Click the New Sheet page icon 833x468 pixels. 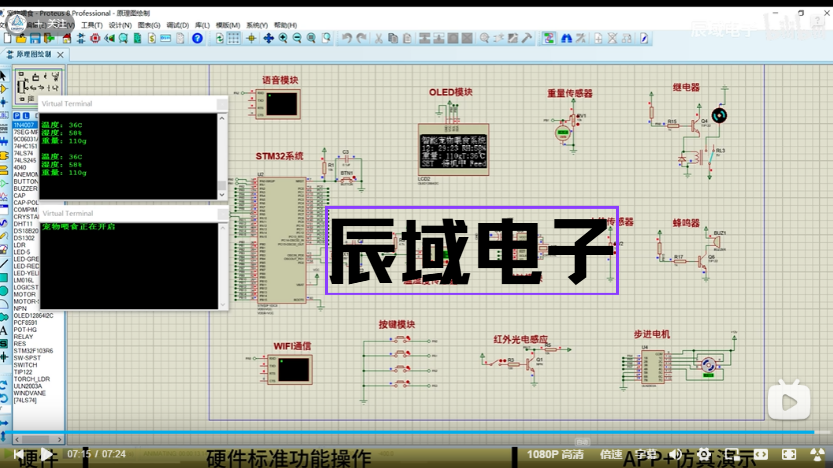click(598, 38)
